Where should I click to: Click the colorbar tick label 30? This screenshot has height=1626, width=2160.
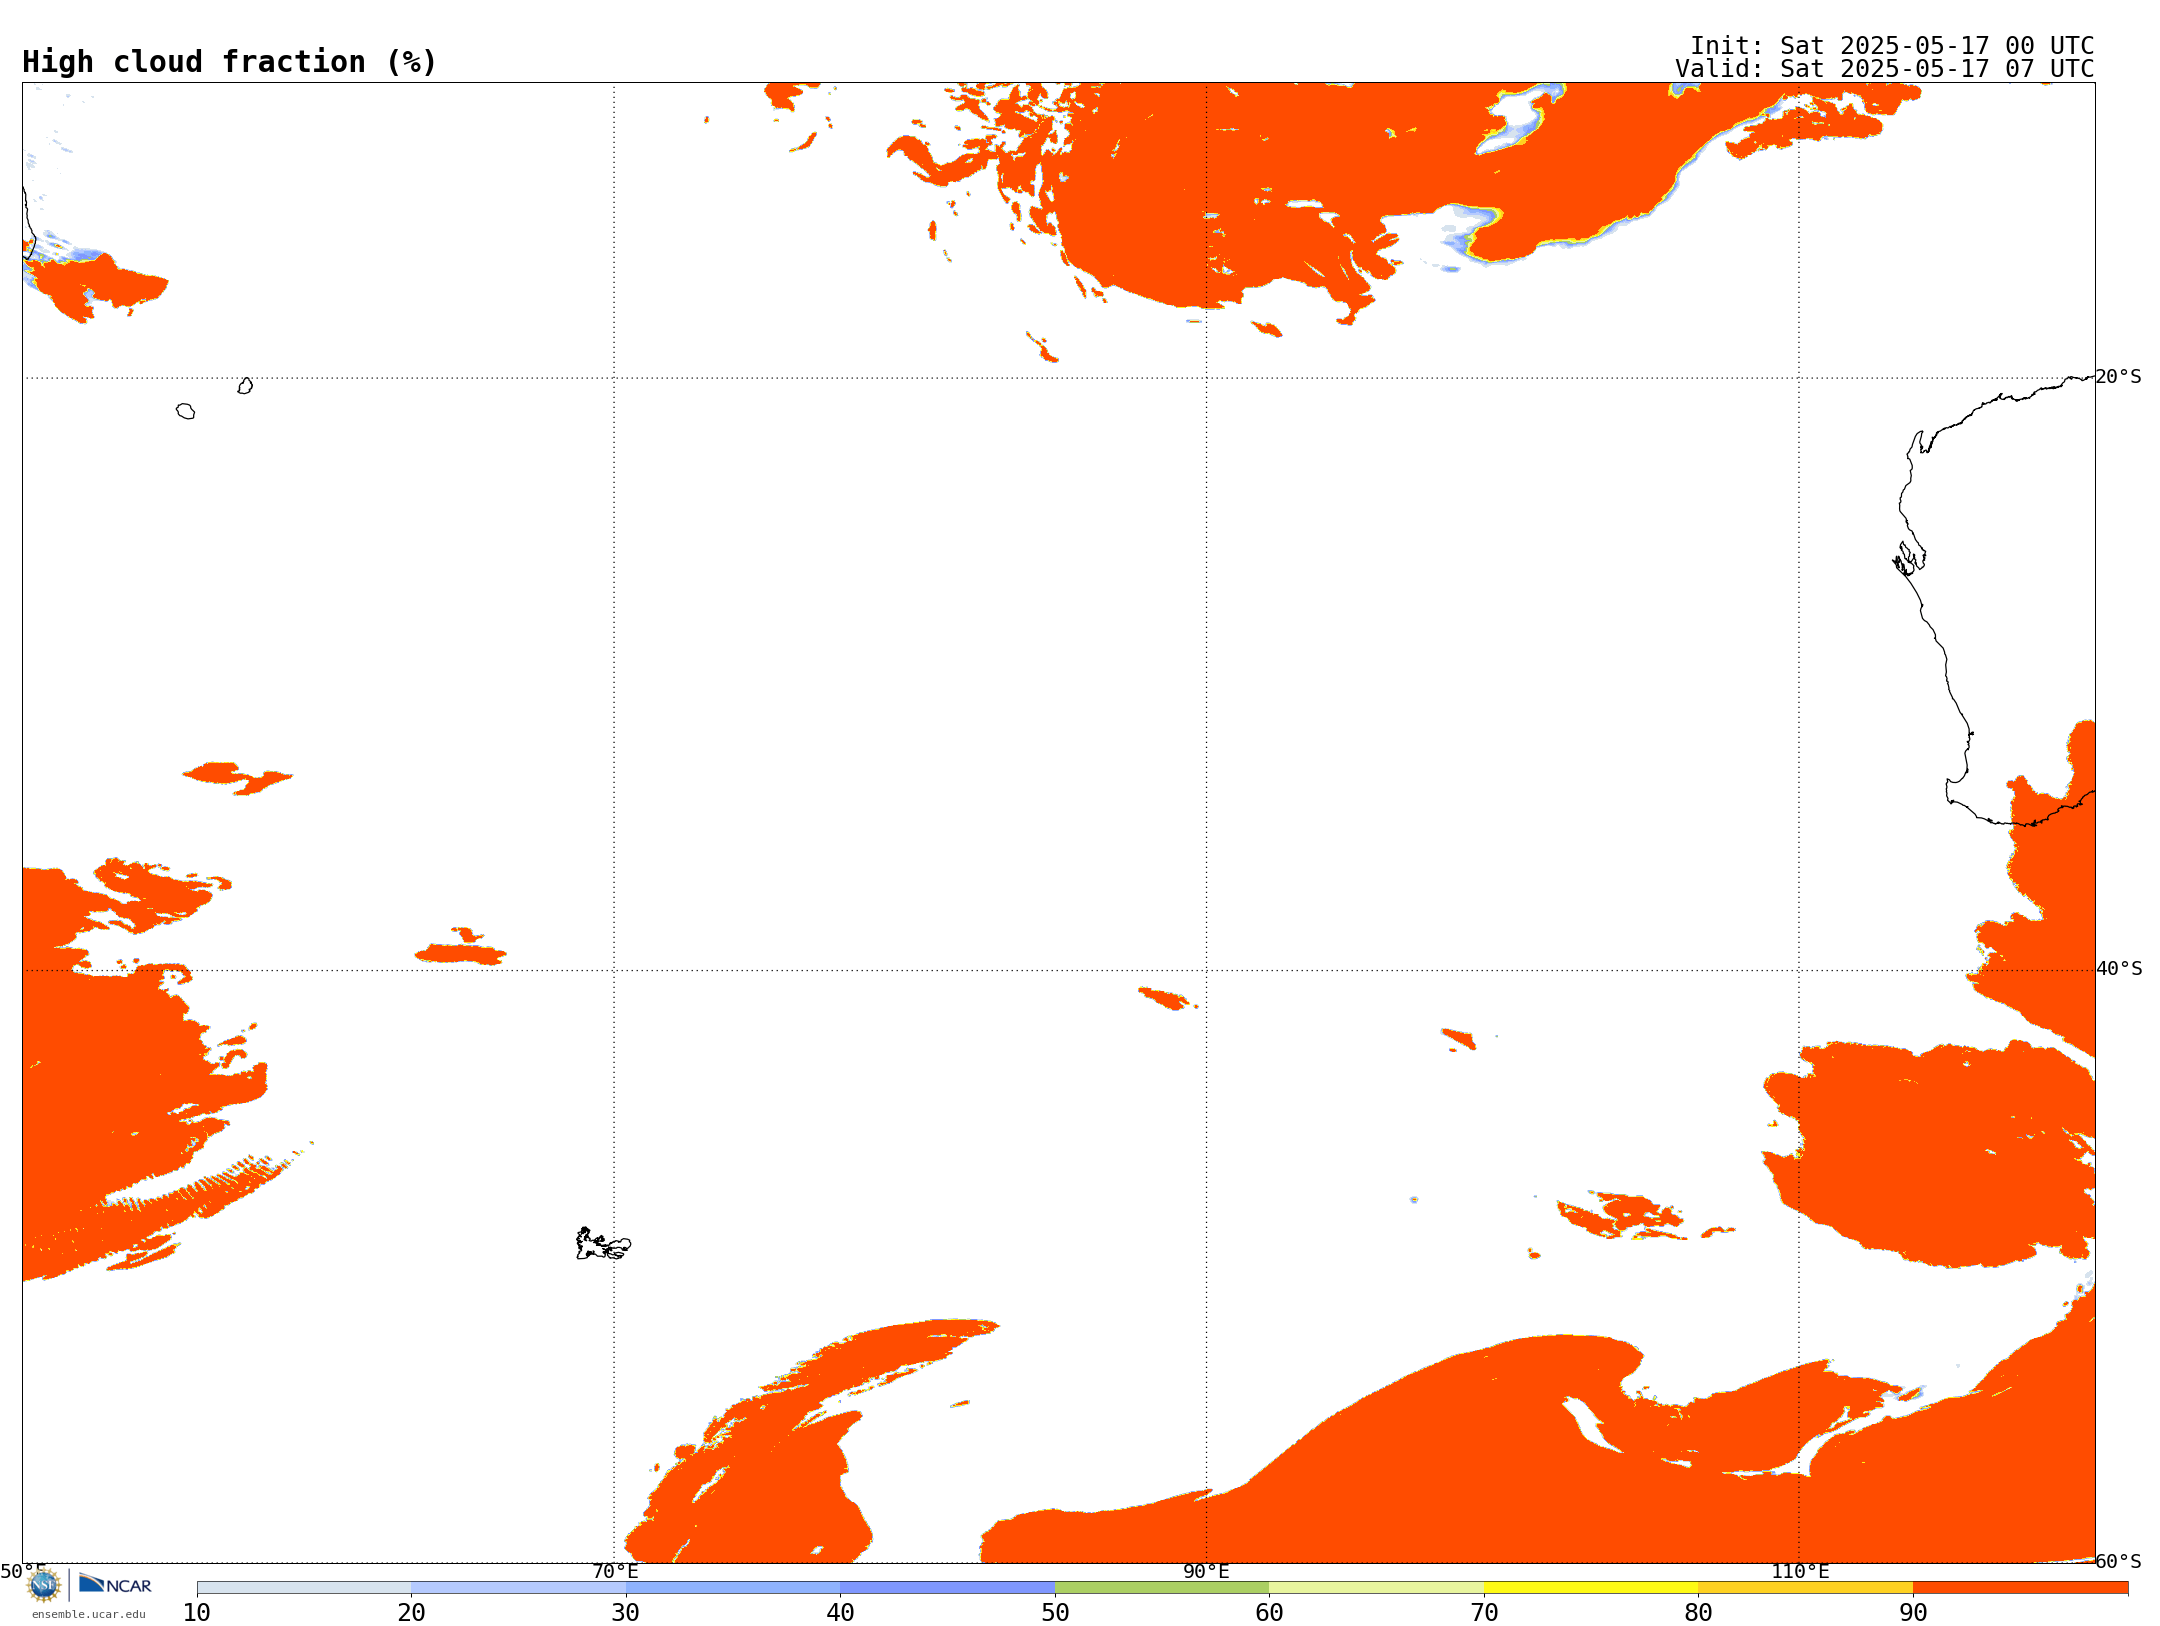[626, 1613]
